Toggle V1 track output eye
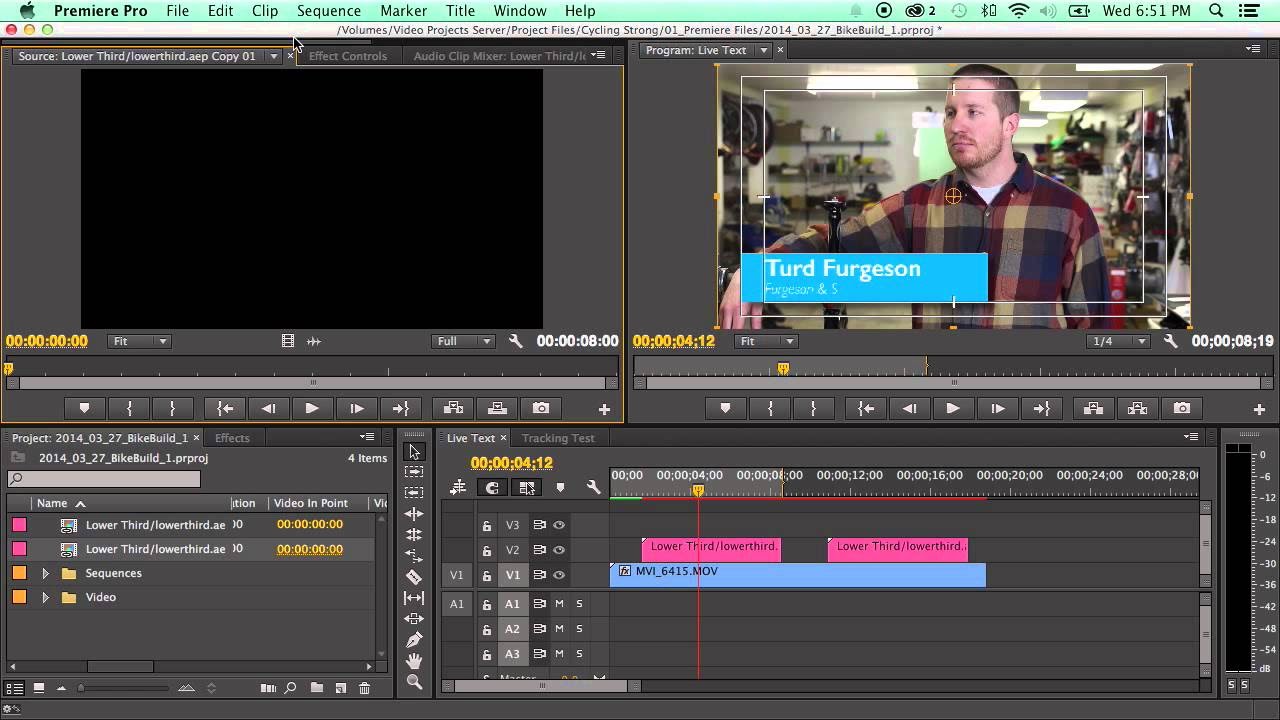 [559, 575]
